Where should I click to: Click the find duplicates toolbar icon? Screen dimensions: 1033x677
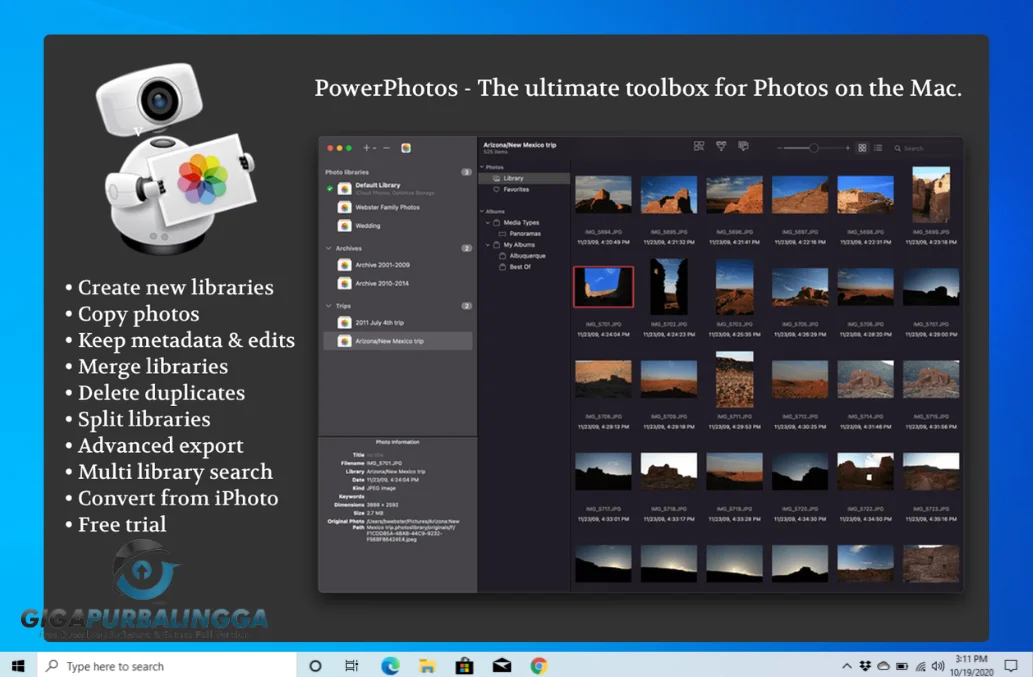[699, 146]
